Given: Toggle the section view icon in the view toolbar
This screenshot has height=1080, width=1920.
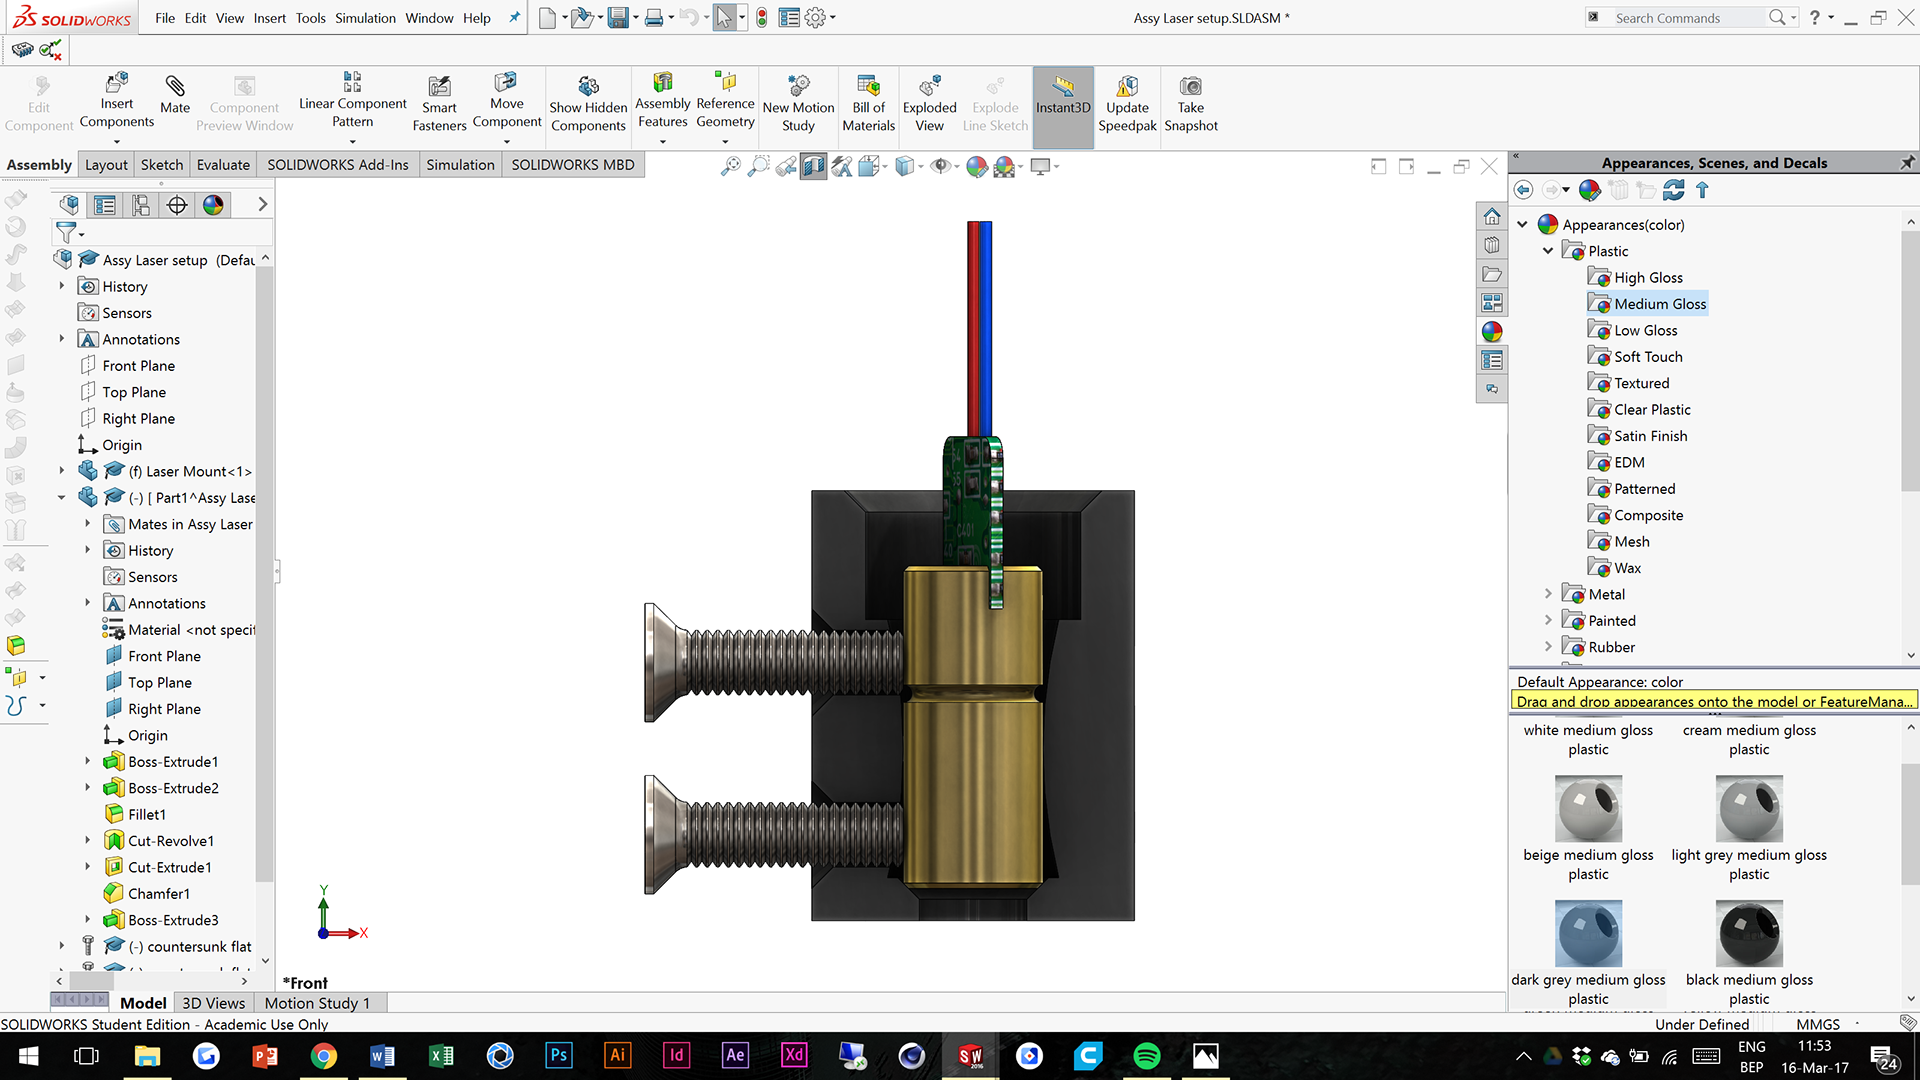Looking at the screenshot, I should click(814, 167).
